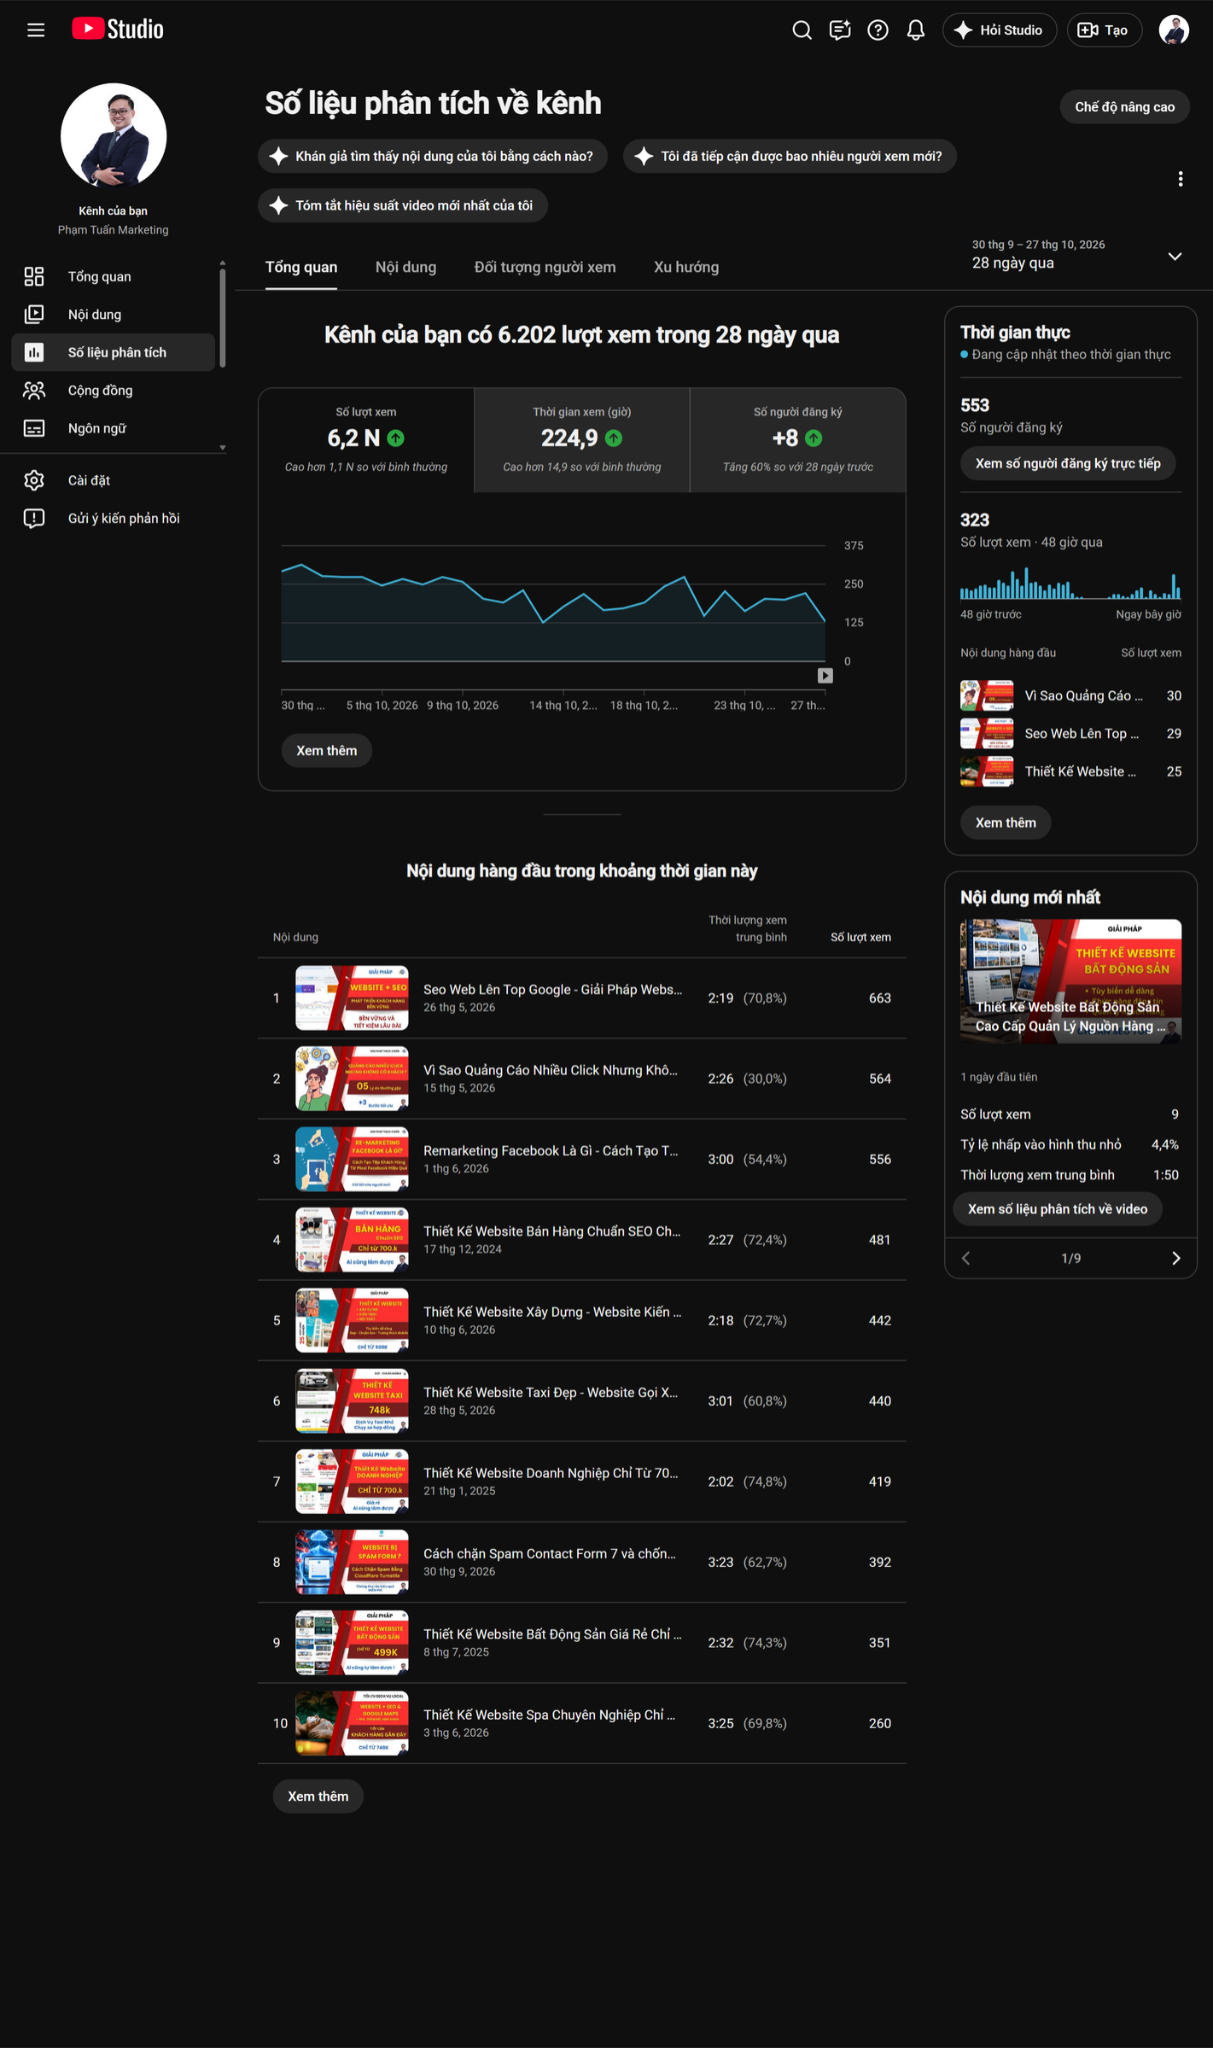Image resolution: width=1213 pixels, height=2048 pixels.
Task: Open the Seo Web Lên Top Google video thumbnail
Action: pyautogui.click(x=352, y=998)
